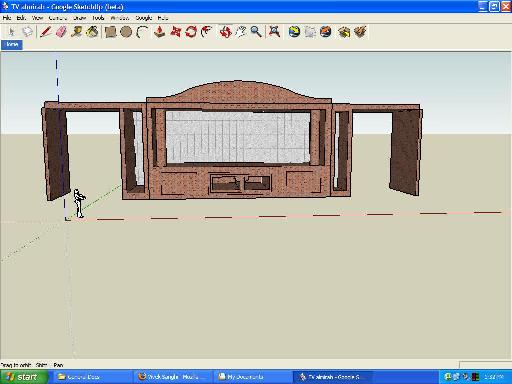This screenshot has width=512, height=384.
Task: Click the Zoom magnifier tool
Action: (x=256, y=32)
